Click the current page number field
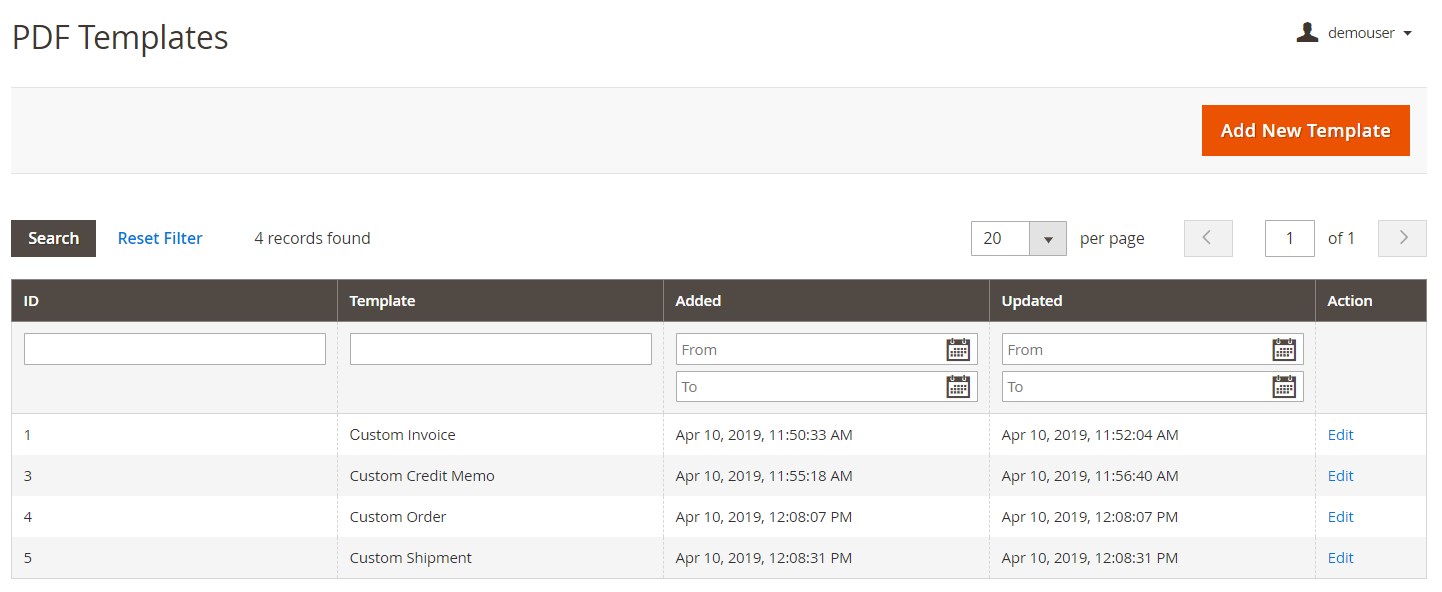The height and width of the screenshot is (592, 1442). pos(1289,238)
